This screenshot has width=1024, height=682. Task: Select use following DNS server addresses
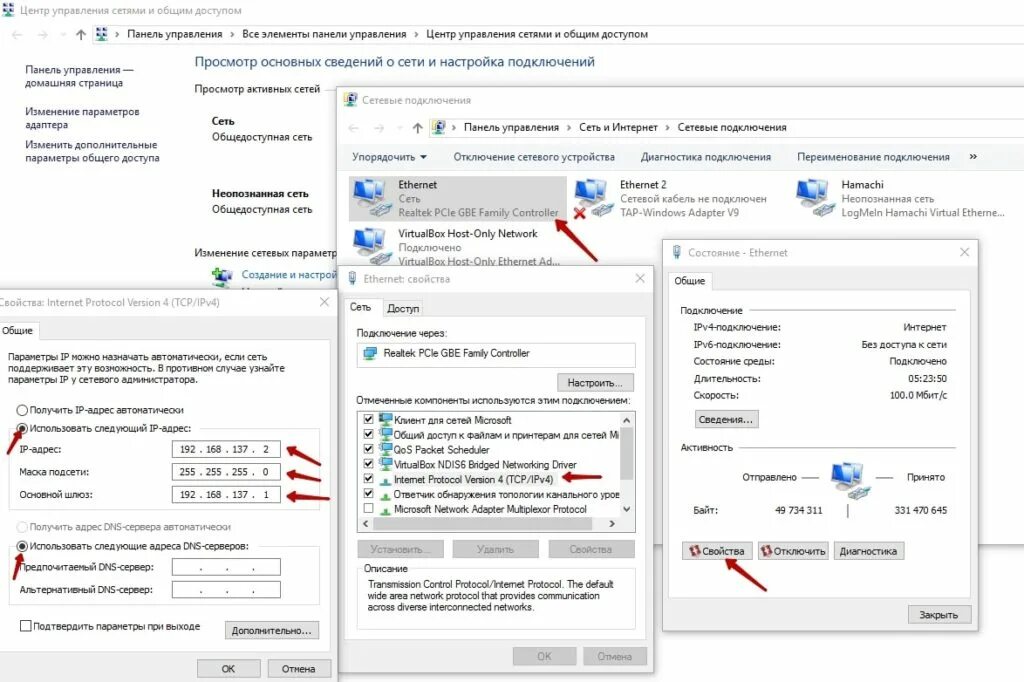click(x=22, y=546)
